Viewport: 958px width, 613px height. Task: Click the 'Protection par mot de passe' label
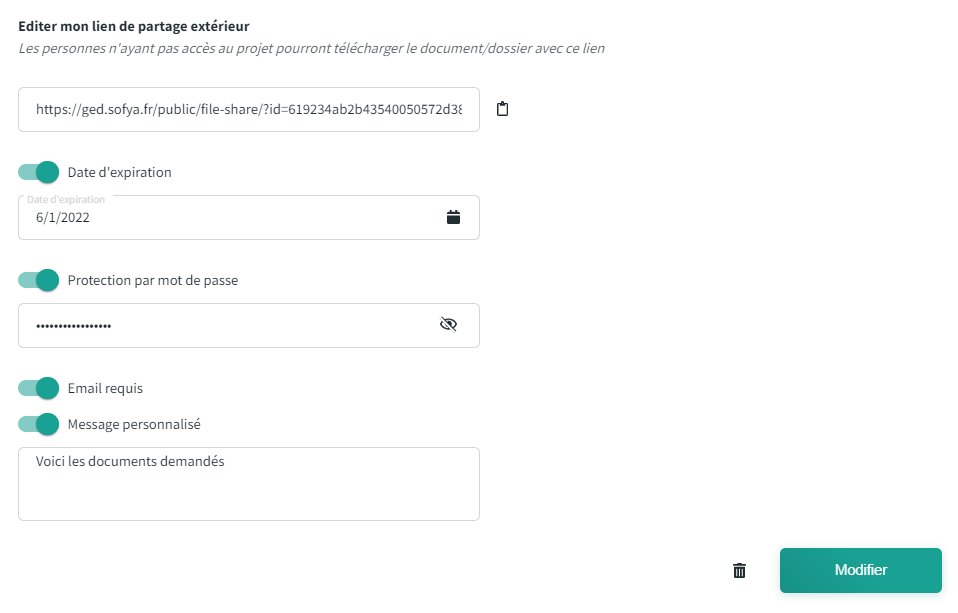(x=152, y=280)
